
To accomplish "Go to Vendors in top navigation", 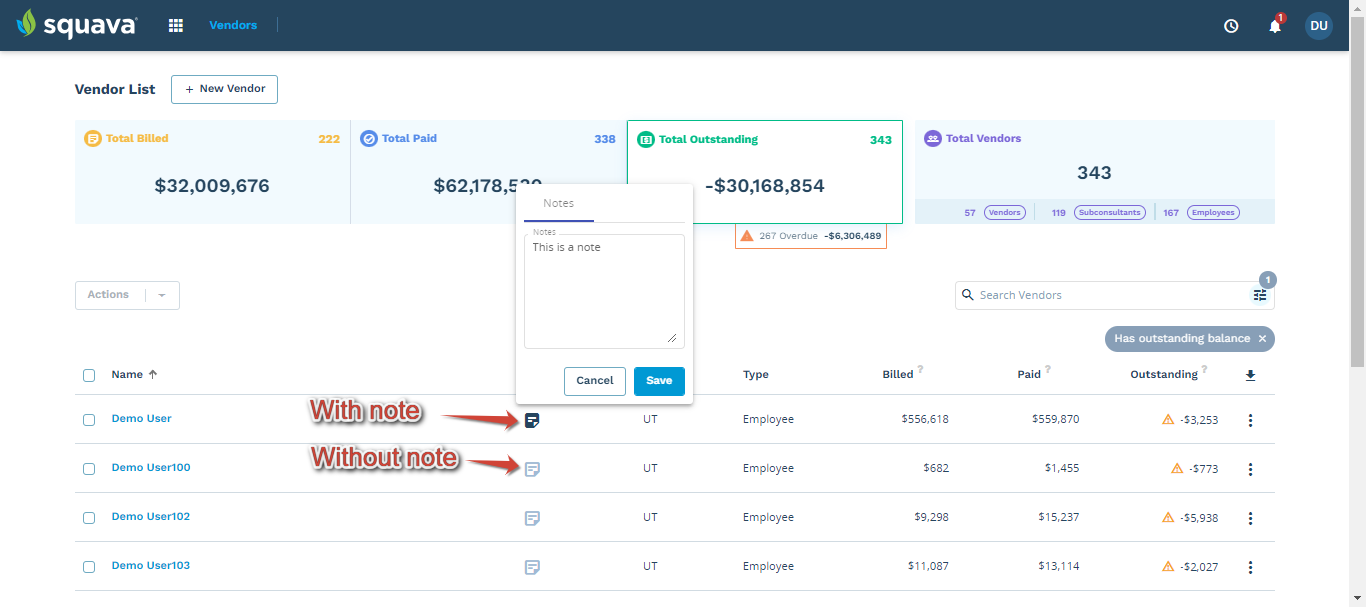I will click(233, 25).
